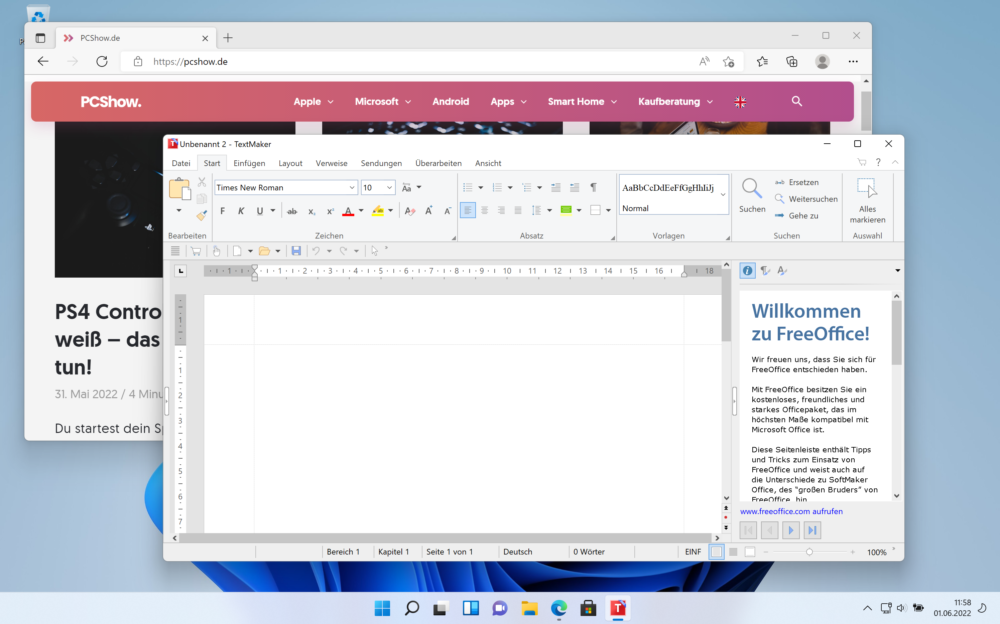This screenshot has width=1000, height=624.
Task: Click the PCShow logo in the website header
Action: pos(111,102)
